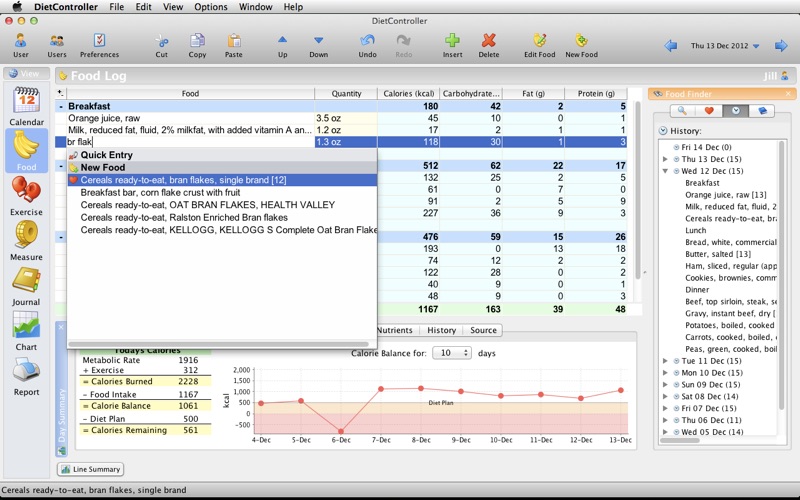Click the Copy toolbar icon
This screenshot has width=800, height=500.
[x=197, y=45]
